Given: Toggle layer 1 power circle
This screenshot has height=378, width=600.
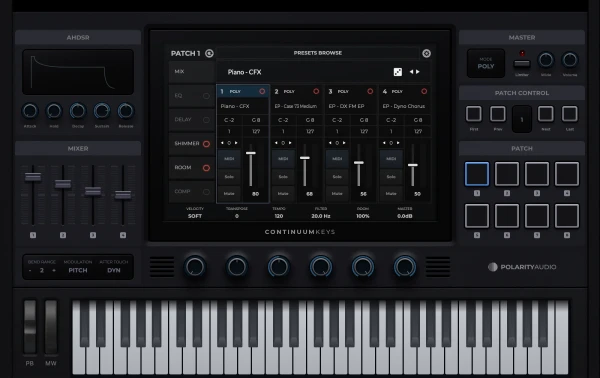Looking at the screenshot, I should [262, 91].
